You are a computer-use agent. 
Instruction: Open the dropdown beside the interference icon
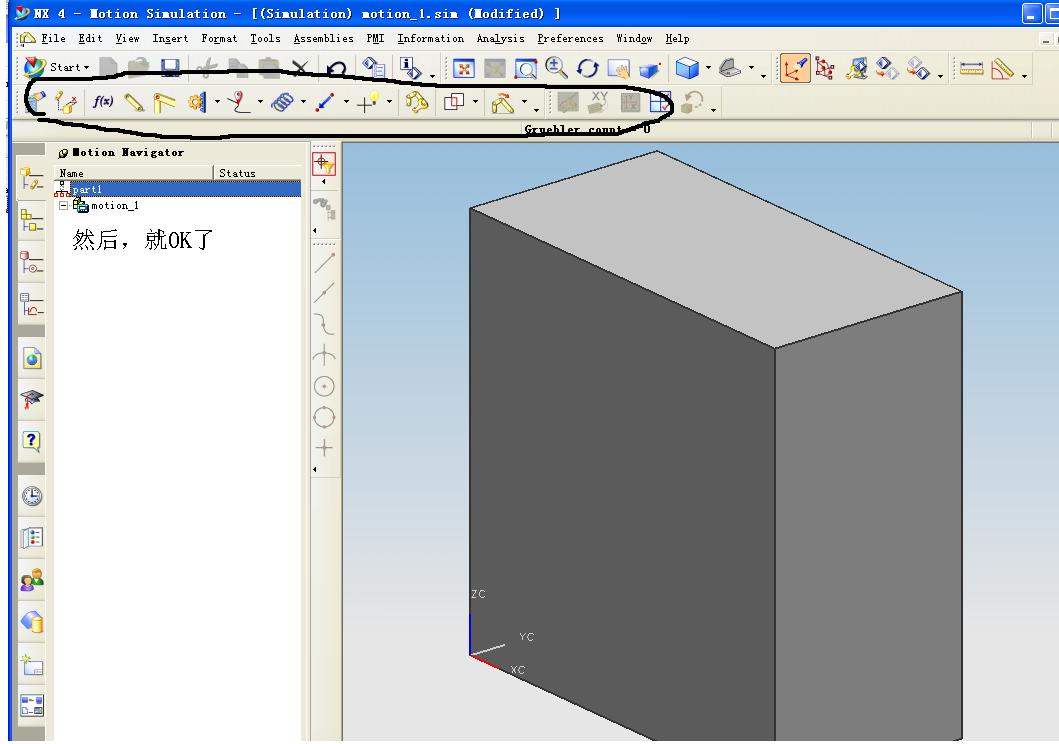tap(475, 103)
